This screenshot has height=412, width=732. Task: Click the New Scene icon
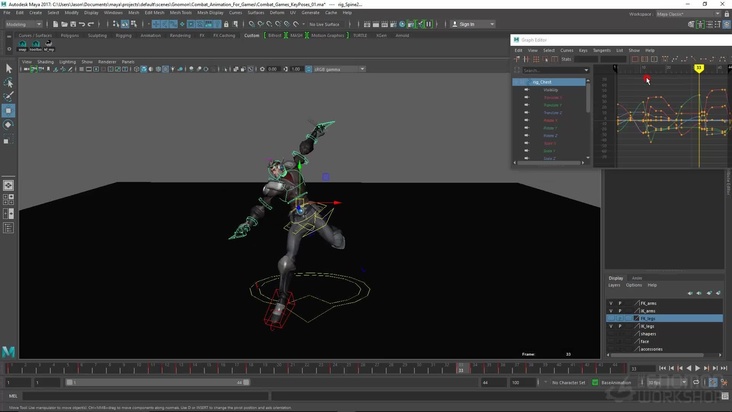click(56, 24)
